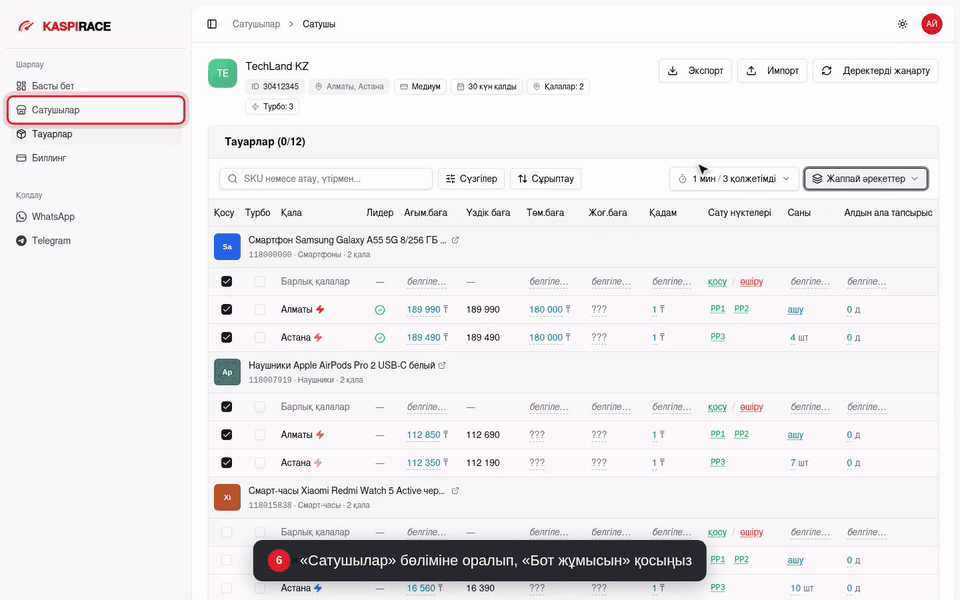Edit AirPods Астана current price 112 350
The width and height of the screenshot is (960, 600).
pyautogui.click(x=427, y=463)
